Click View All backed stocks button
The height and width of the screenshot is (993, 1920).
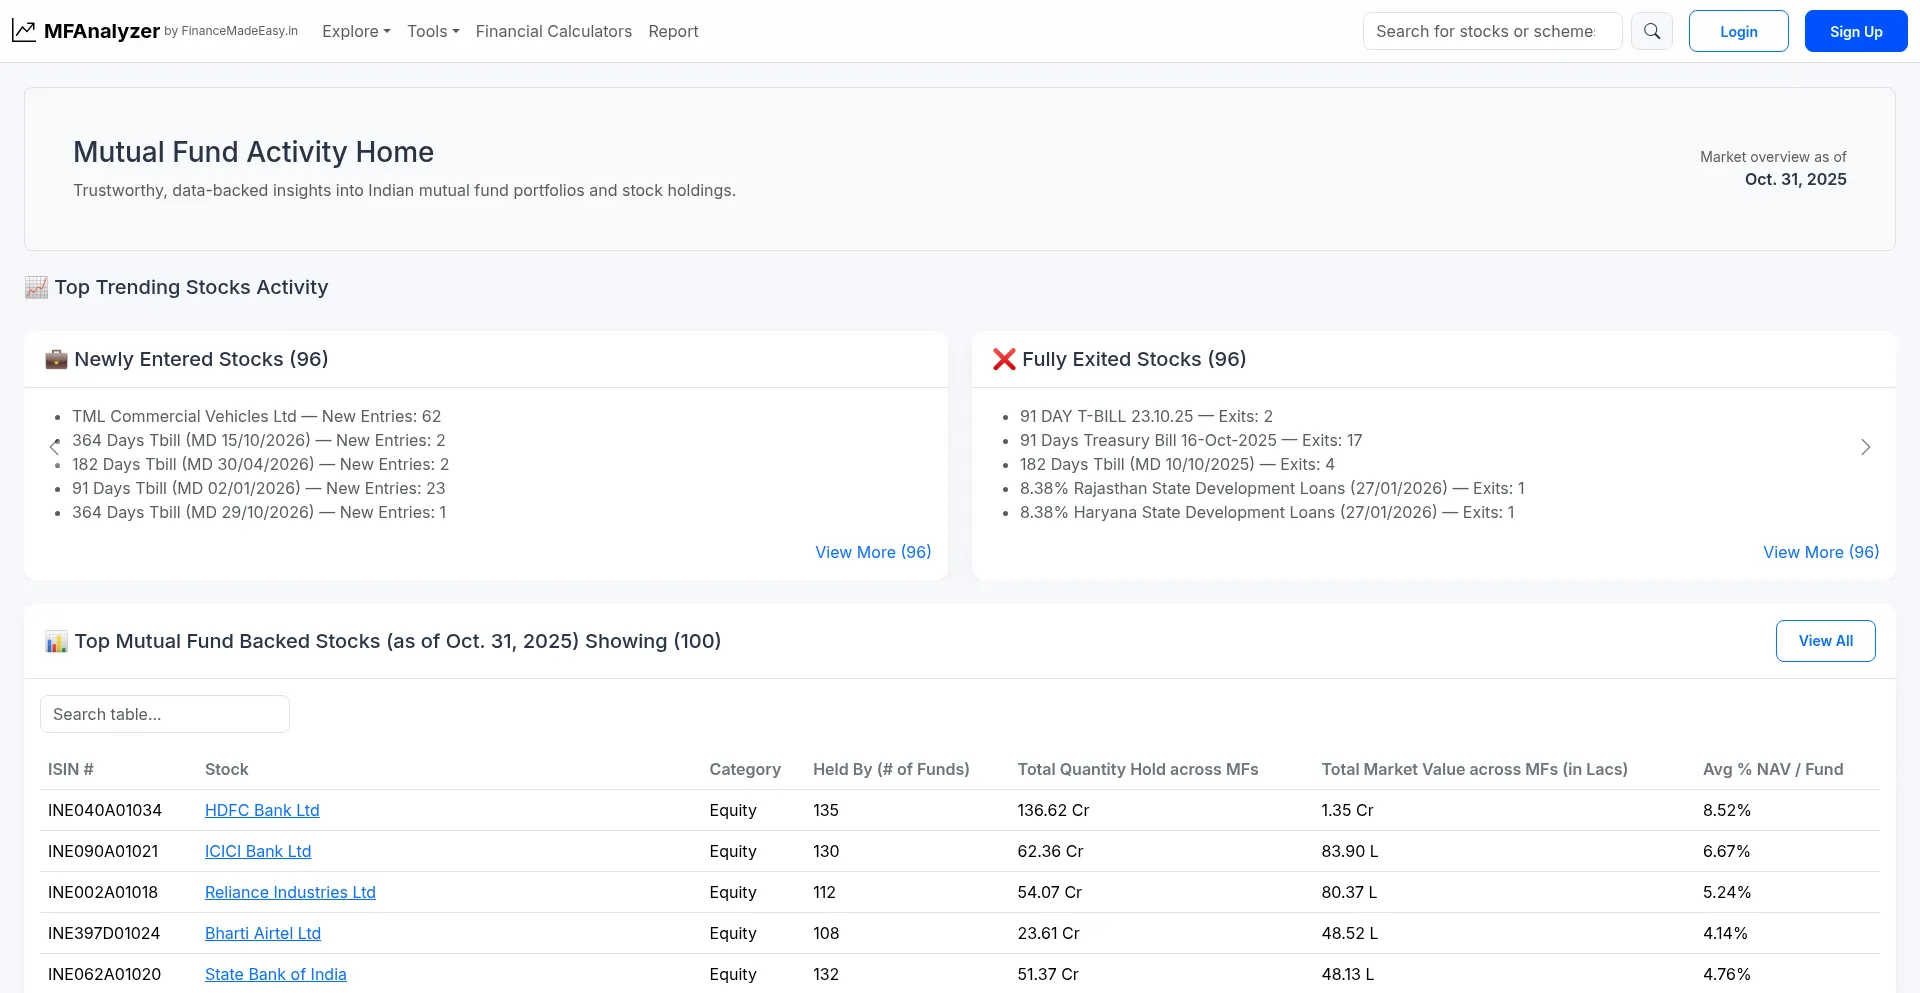(x=1825, y=641)
